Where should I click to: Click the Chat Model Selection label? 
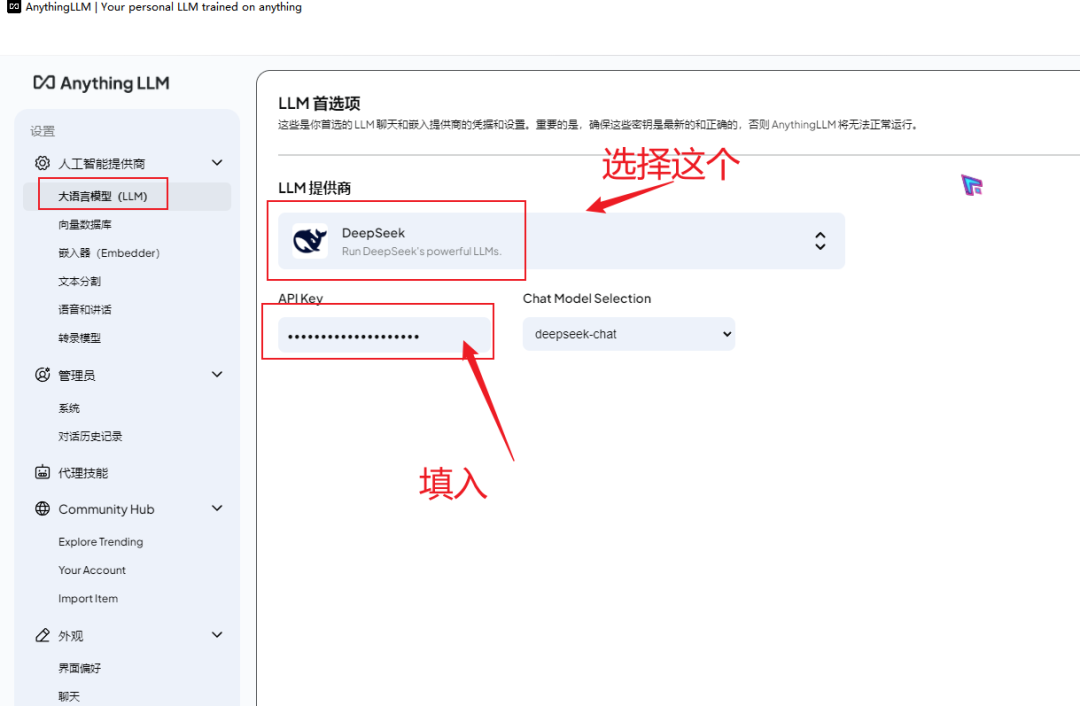click(587, 298)
